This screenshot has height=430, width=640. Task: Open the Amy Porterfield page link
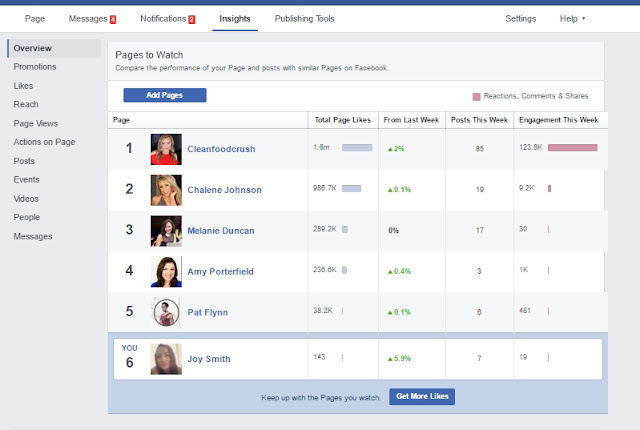tap(220, 271)
